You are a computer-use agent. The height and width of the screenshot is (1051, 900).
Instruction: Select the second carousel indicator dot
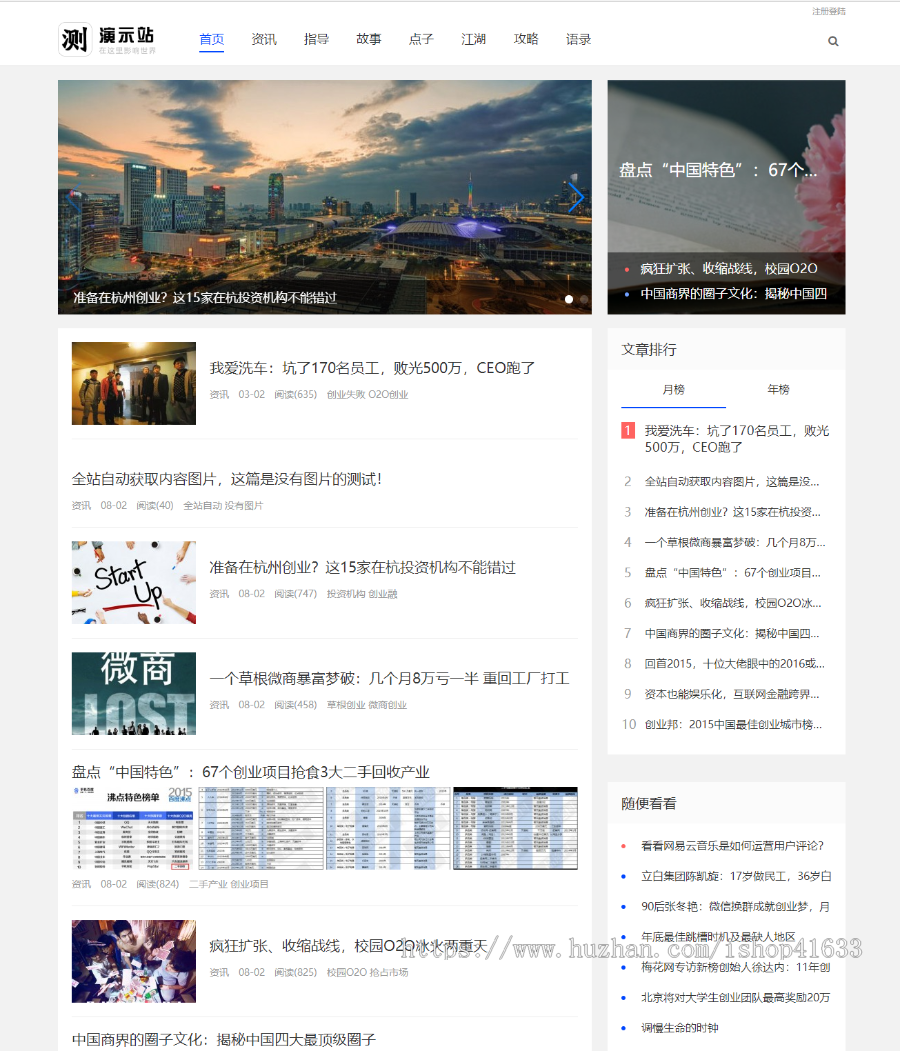(586, 298)
